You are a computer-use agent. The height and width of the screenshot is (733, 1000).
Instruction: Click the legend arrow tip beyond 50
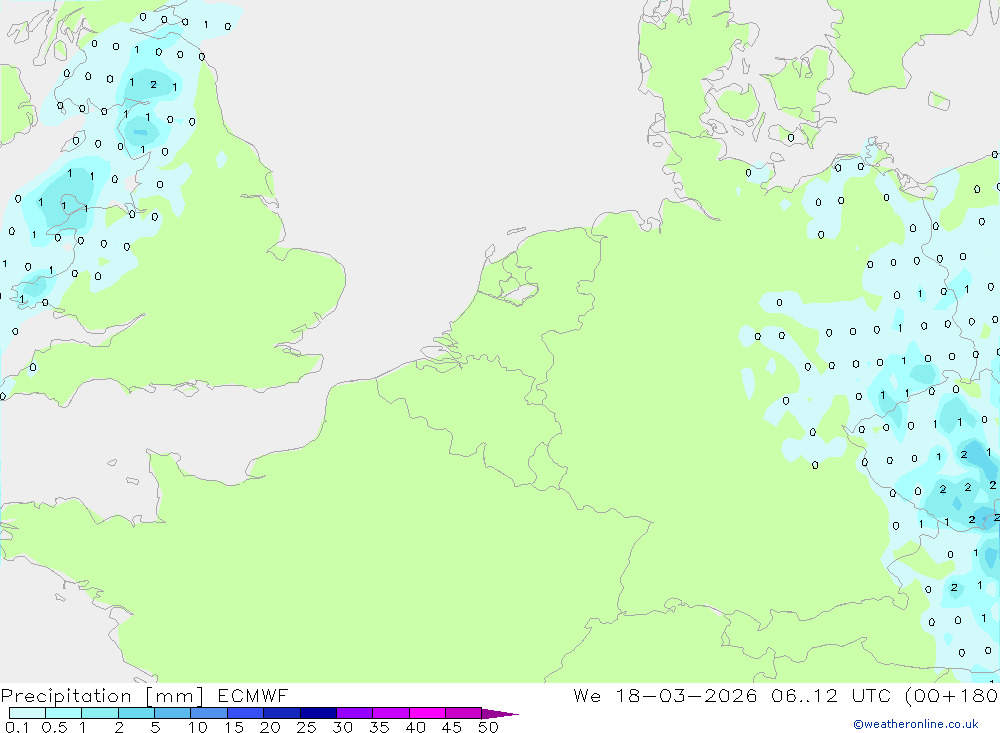500,714
